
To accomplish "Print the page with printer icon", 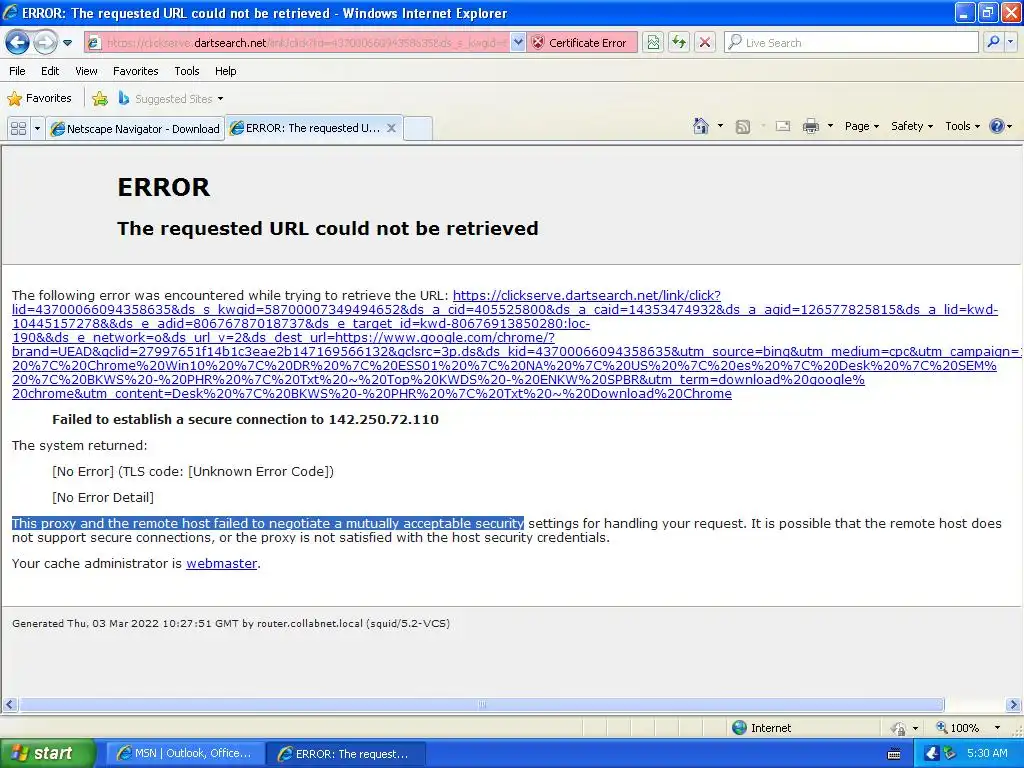I will click(x=810, y=126).
